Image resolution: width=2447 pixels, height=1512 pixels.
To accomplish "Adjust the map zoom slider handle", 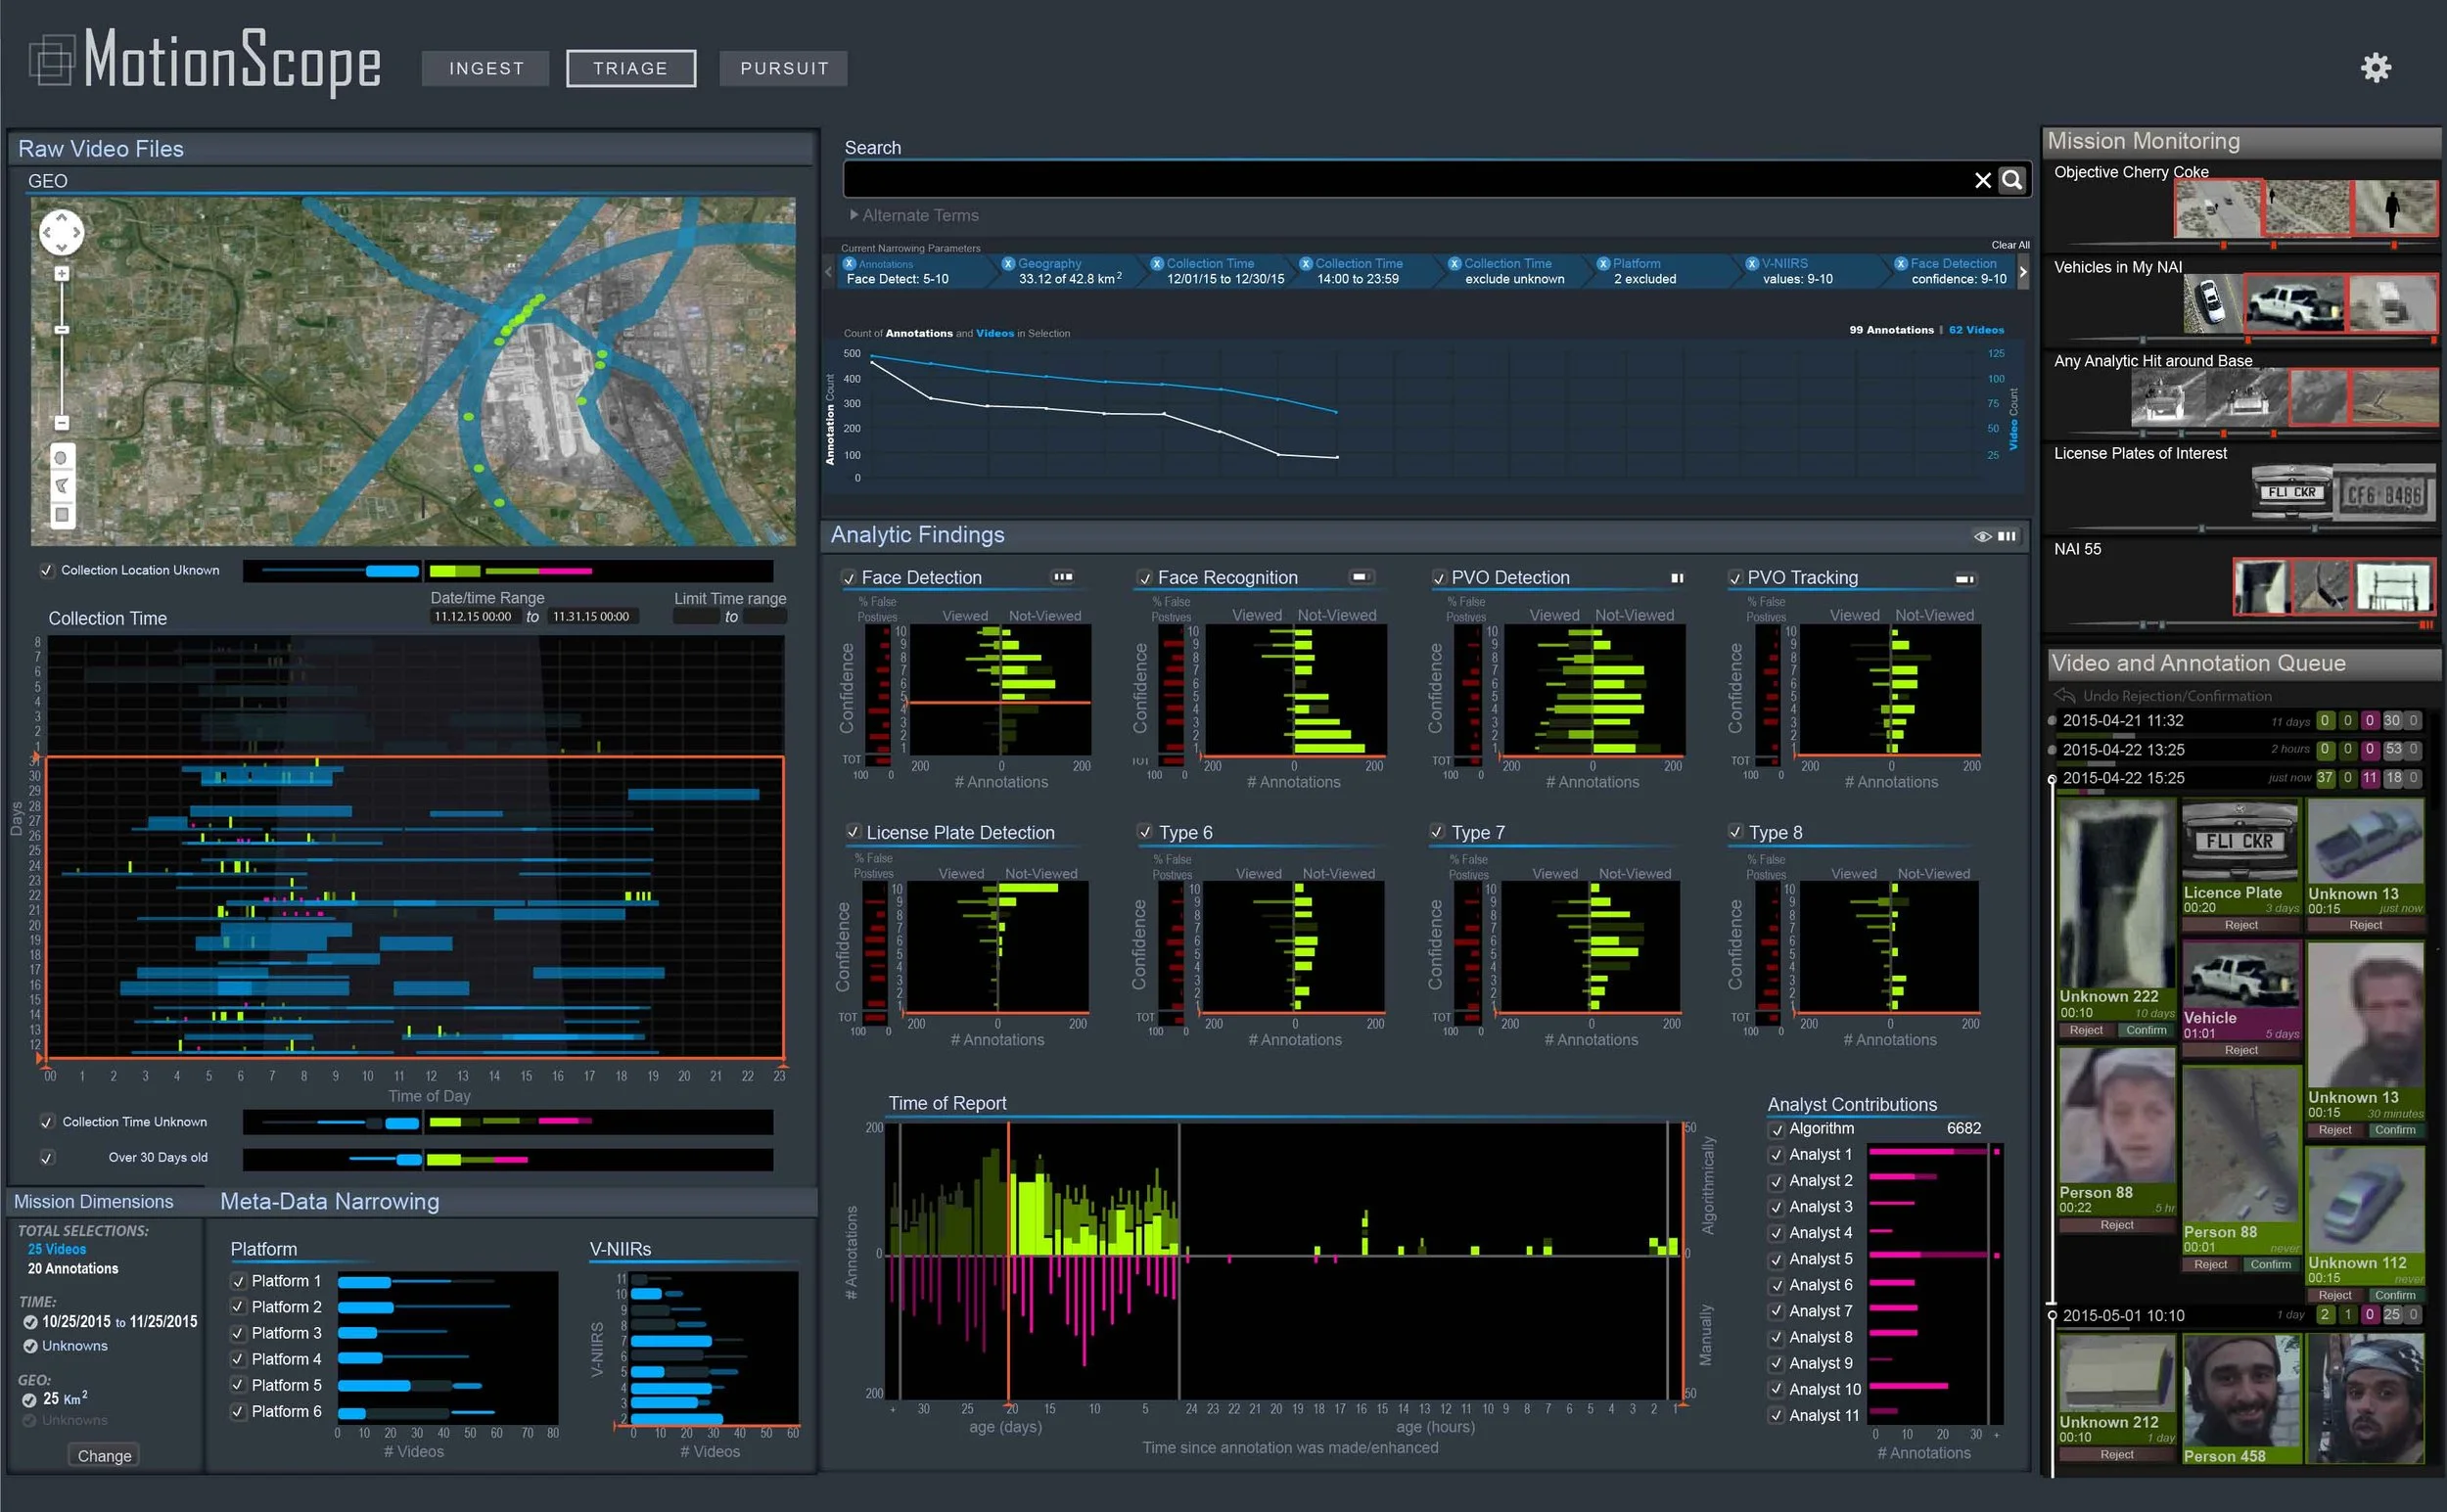I will (x=62, y=329).
